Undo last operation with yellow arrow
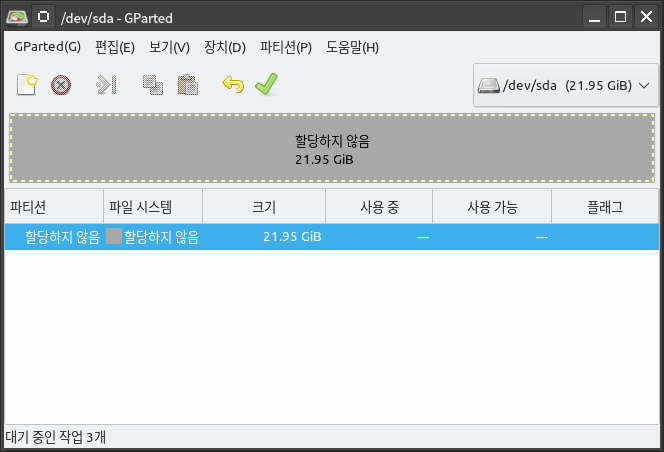The width and height of the screenshot is (664, 452). point(233,85)
